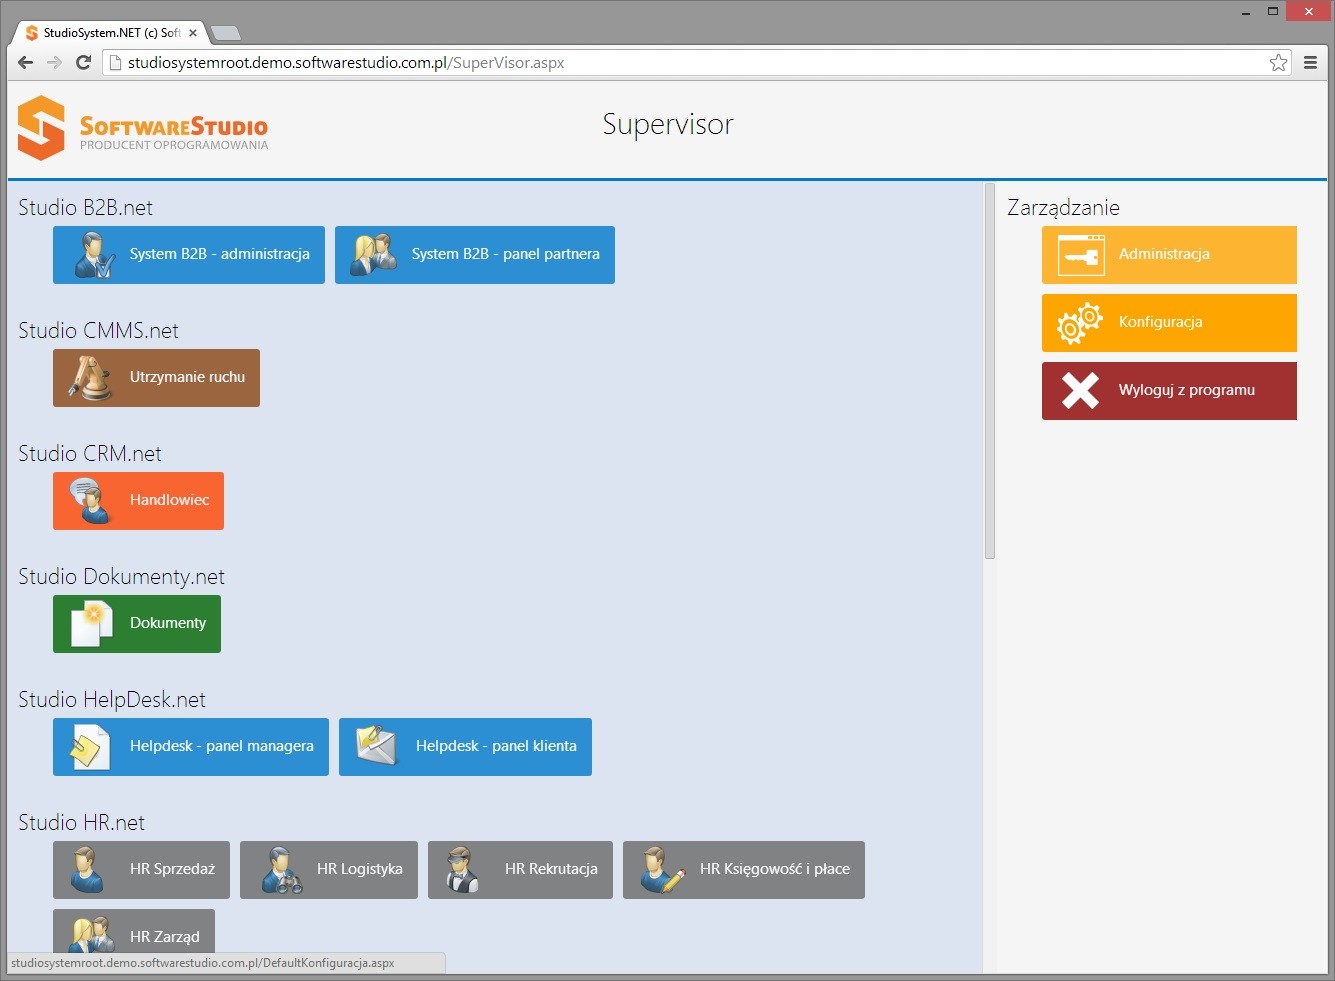The image size is (1335, 981).
Task: Click the Konfiguracja gears icon
Action: coord(1080,323)
